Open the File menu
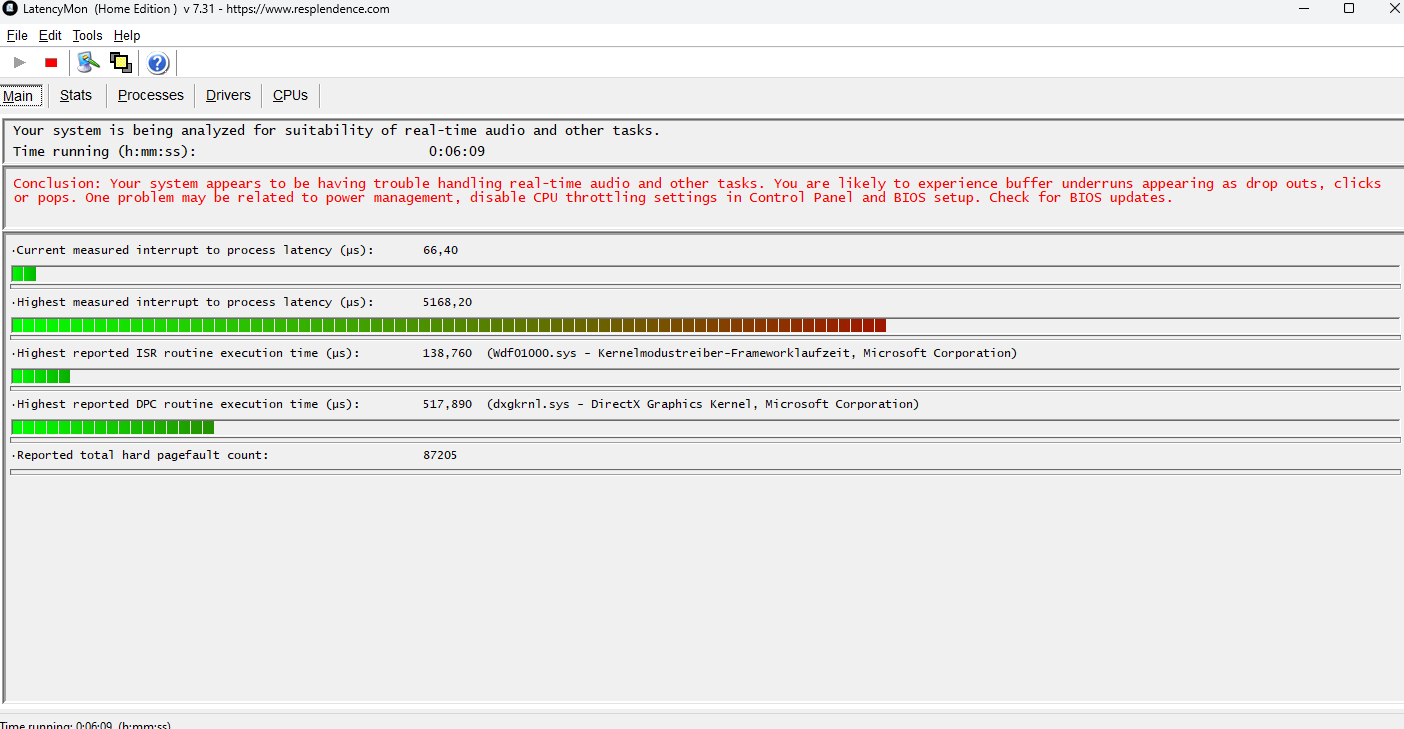1404x729 pixels. [16, 35]
